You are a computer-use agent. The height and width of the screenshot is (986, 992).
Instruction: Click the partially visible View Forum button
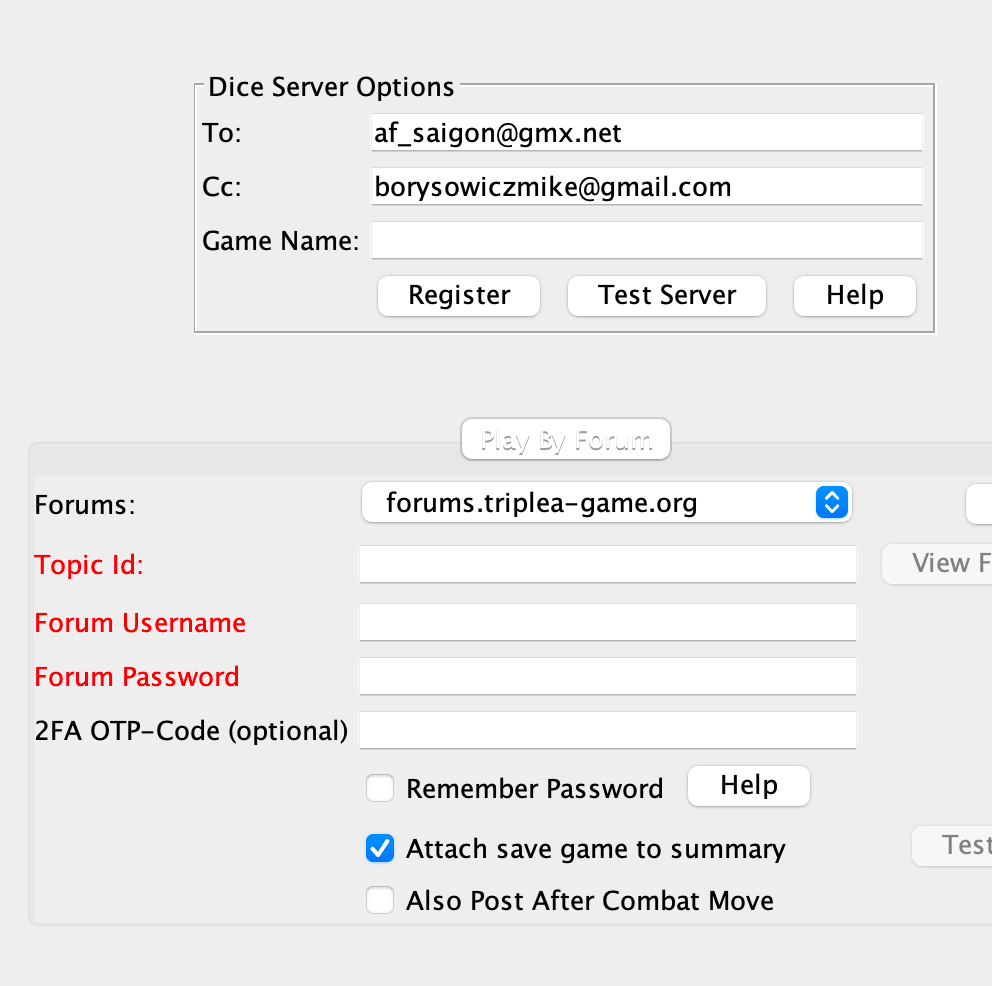(937, 564)
